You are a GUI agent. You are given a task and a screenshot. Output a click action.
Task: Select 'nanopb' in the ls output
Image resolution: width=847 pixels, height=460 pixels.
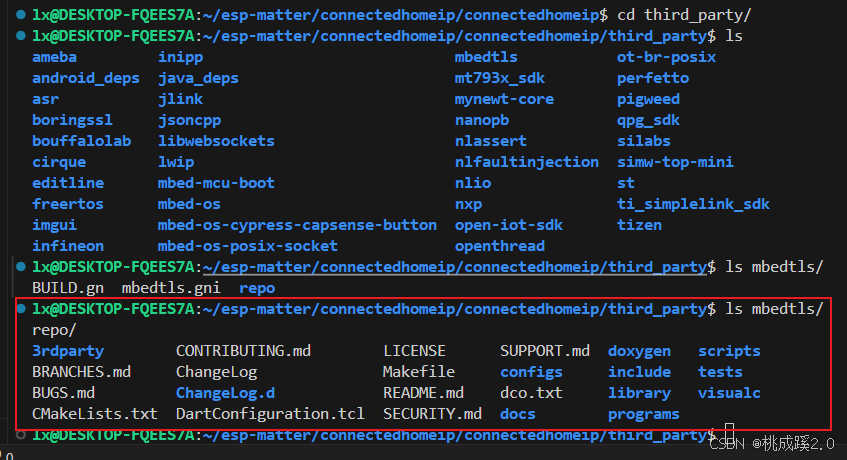[x=482, y=120]
